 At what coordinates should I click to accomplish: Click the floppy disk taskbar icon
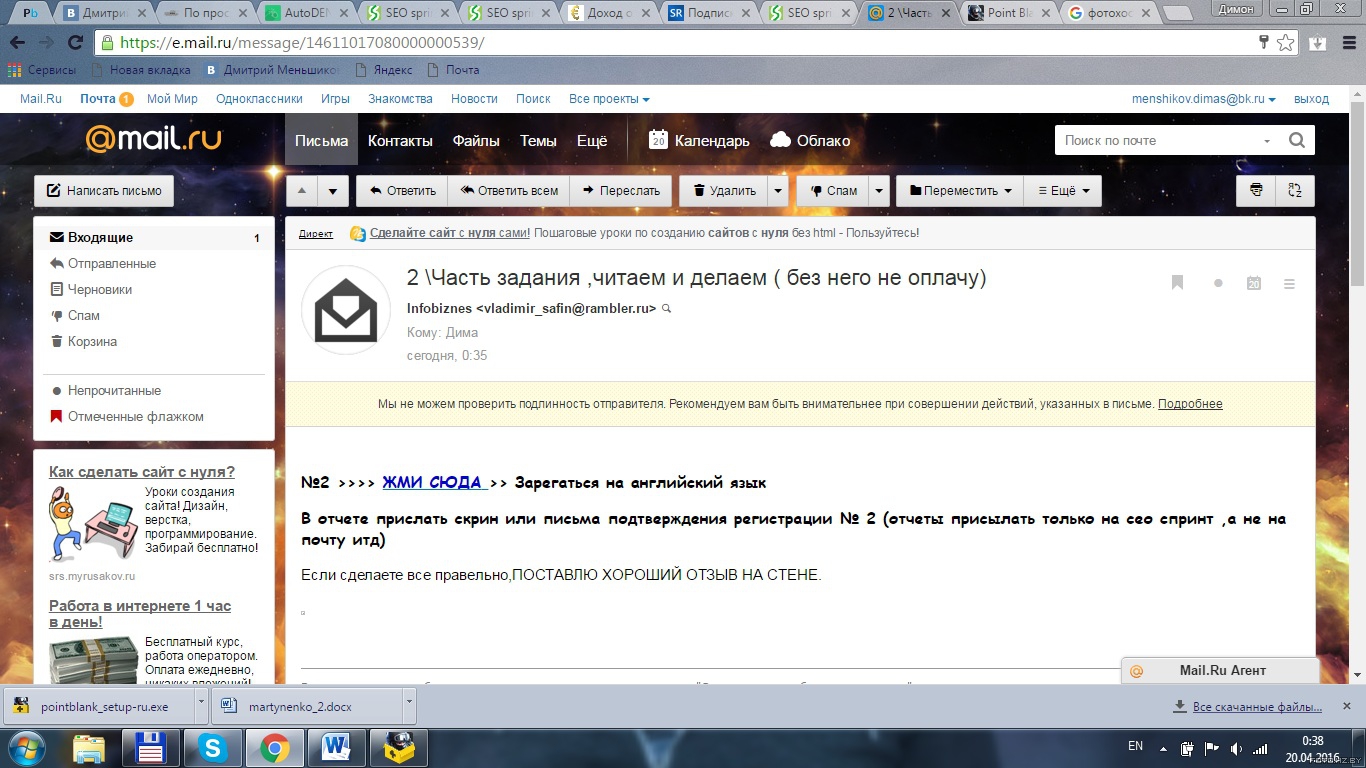coord(151,748)
